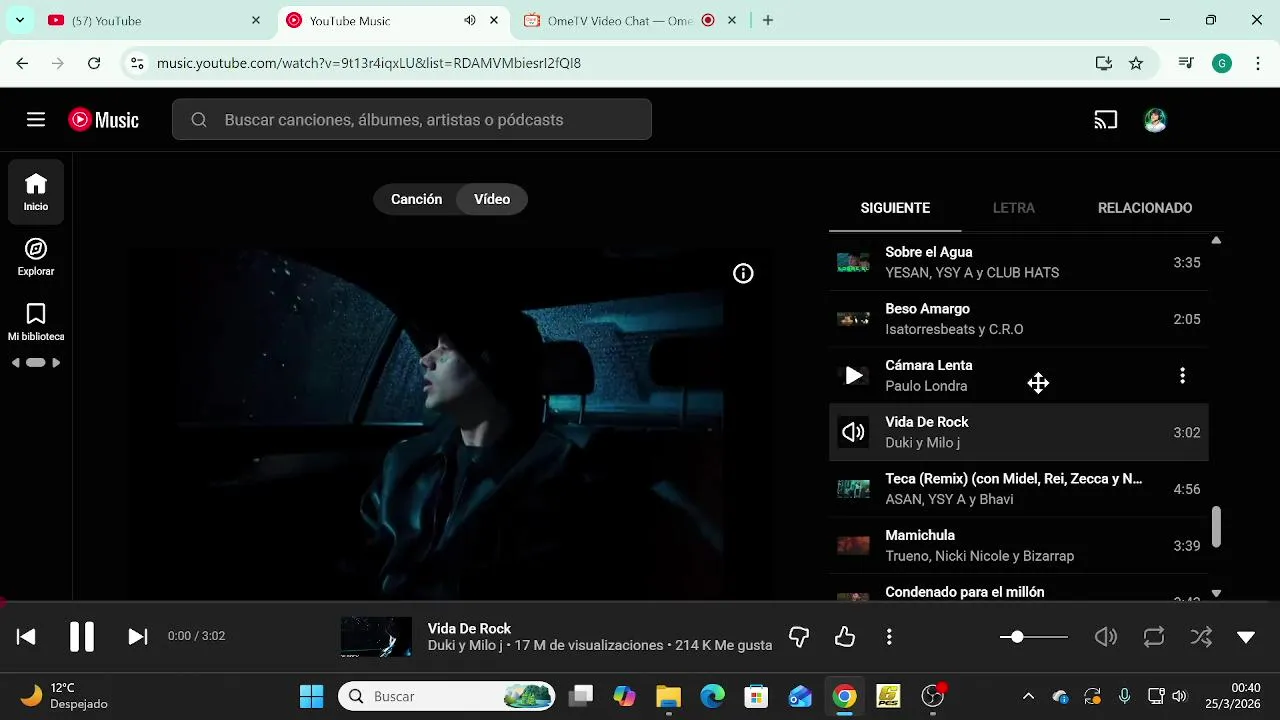Collapse the player page with down arrow

coord(1246,637)
